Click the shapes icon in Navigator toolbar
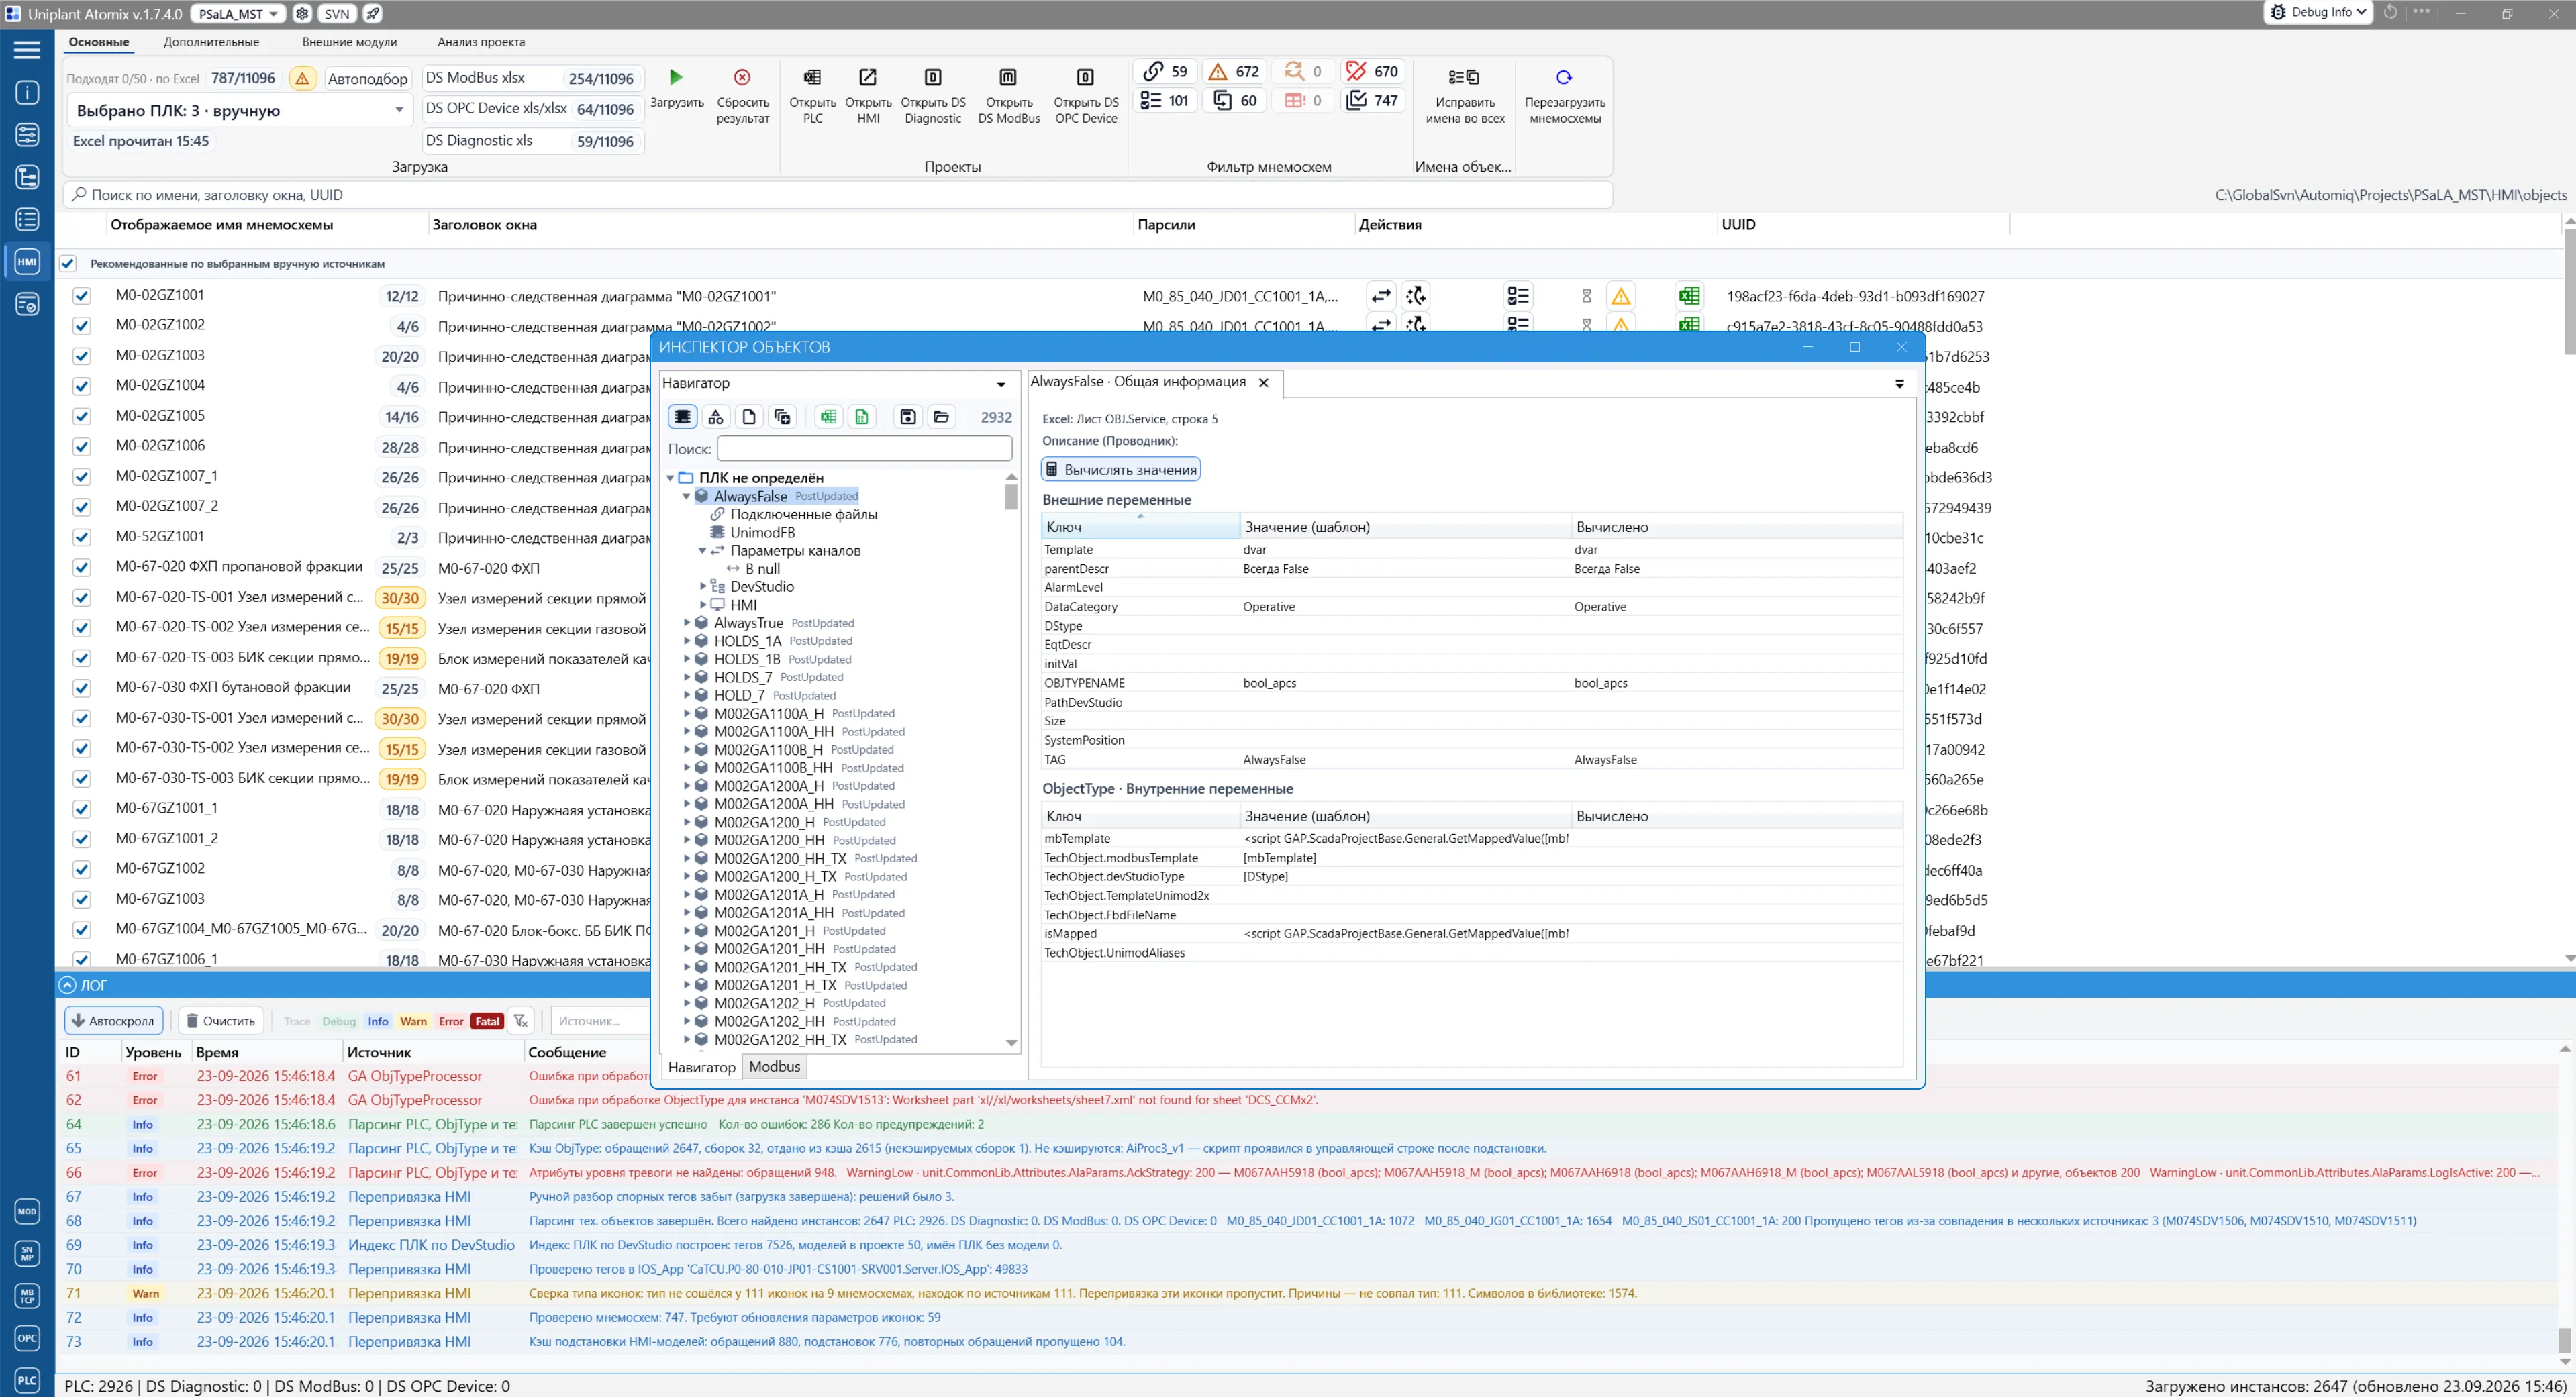The width and height of the screenshot is (2576, 1397). [716, 417]
